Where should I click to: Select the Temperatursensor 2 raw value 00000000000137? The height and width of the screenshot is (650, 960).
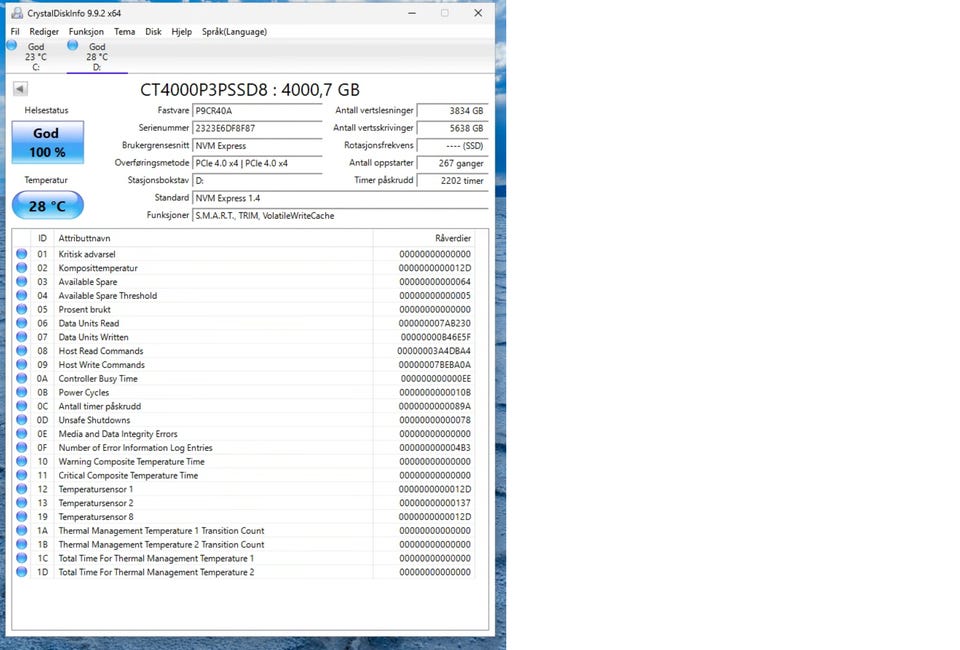click(x=435, y=502)
